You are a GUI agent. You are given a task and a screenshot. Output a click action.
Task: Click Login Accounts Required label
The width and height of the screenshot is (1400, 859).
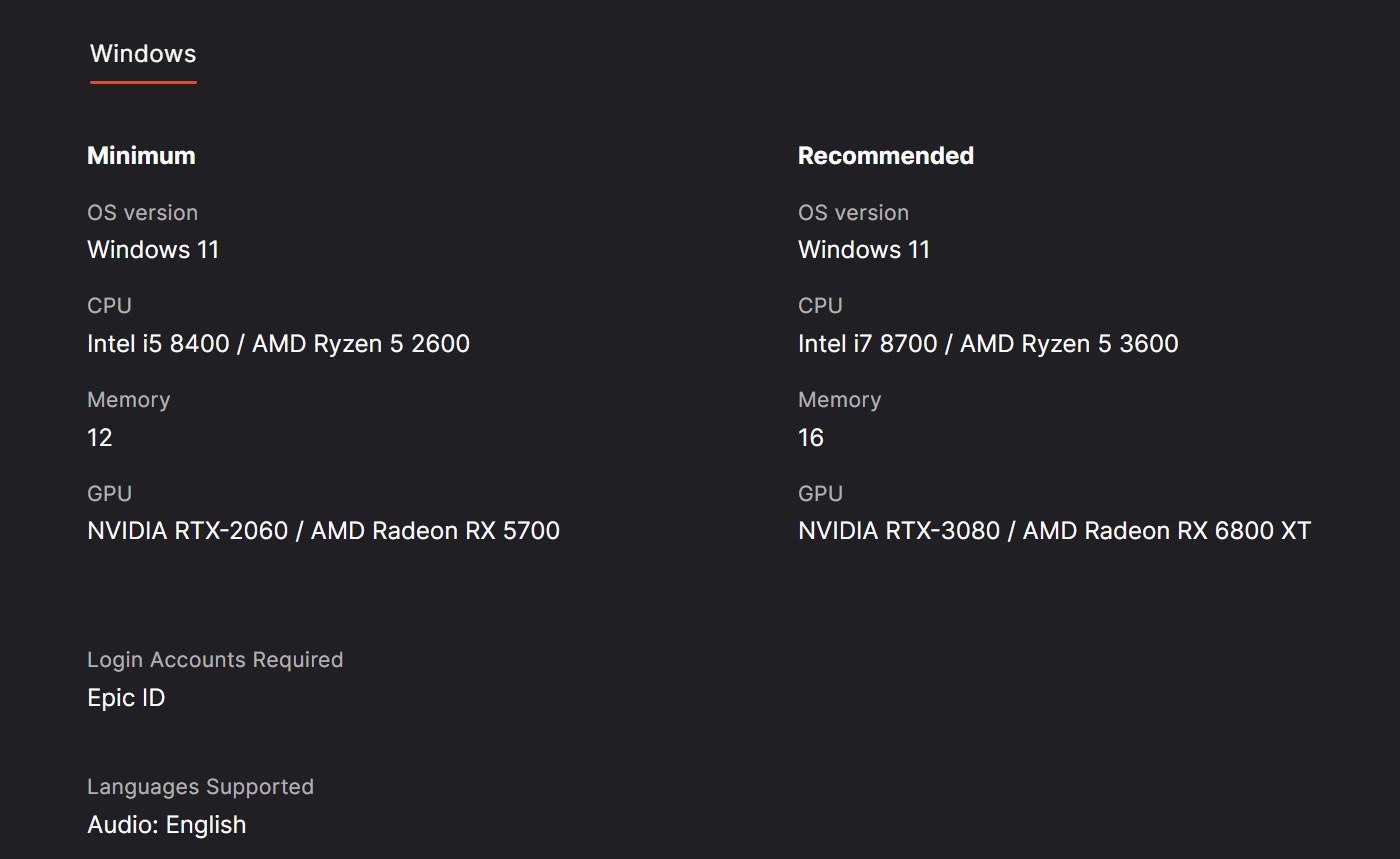pos(215,660)
